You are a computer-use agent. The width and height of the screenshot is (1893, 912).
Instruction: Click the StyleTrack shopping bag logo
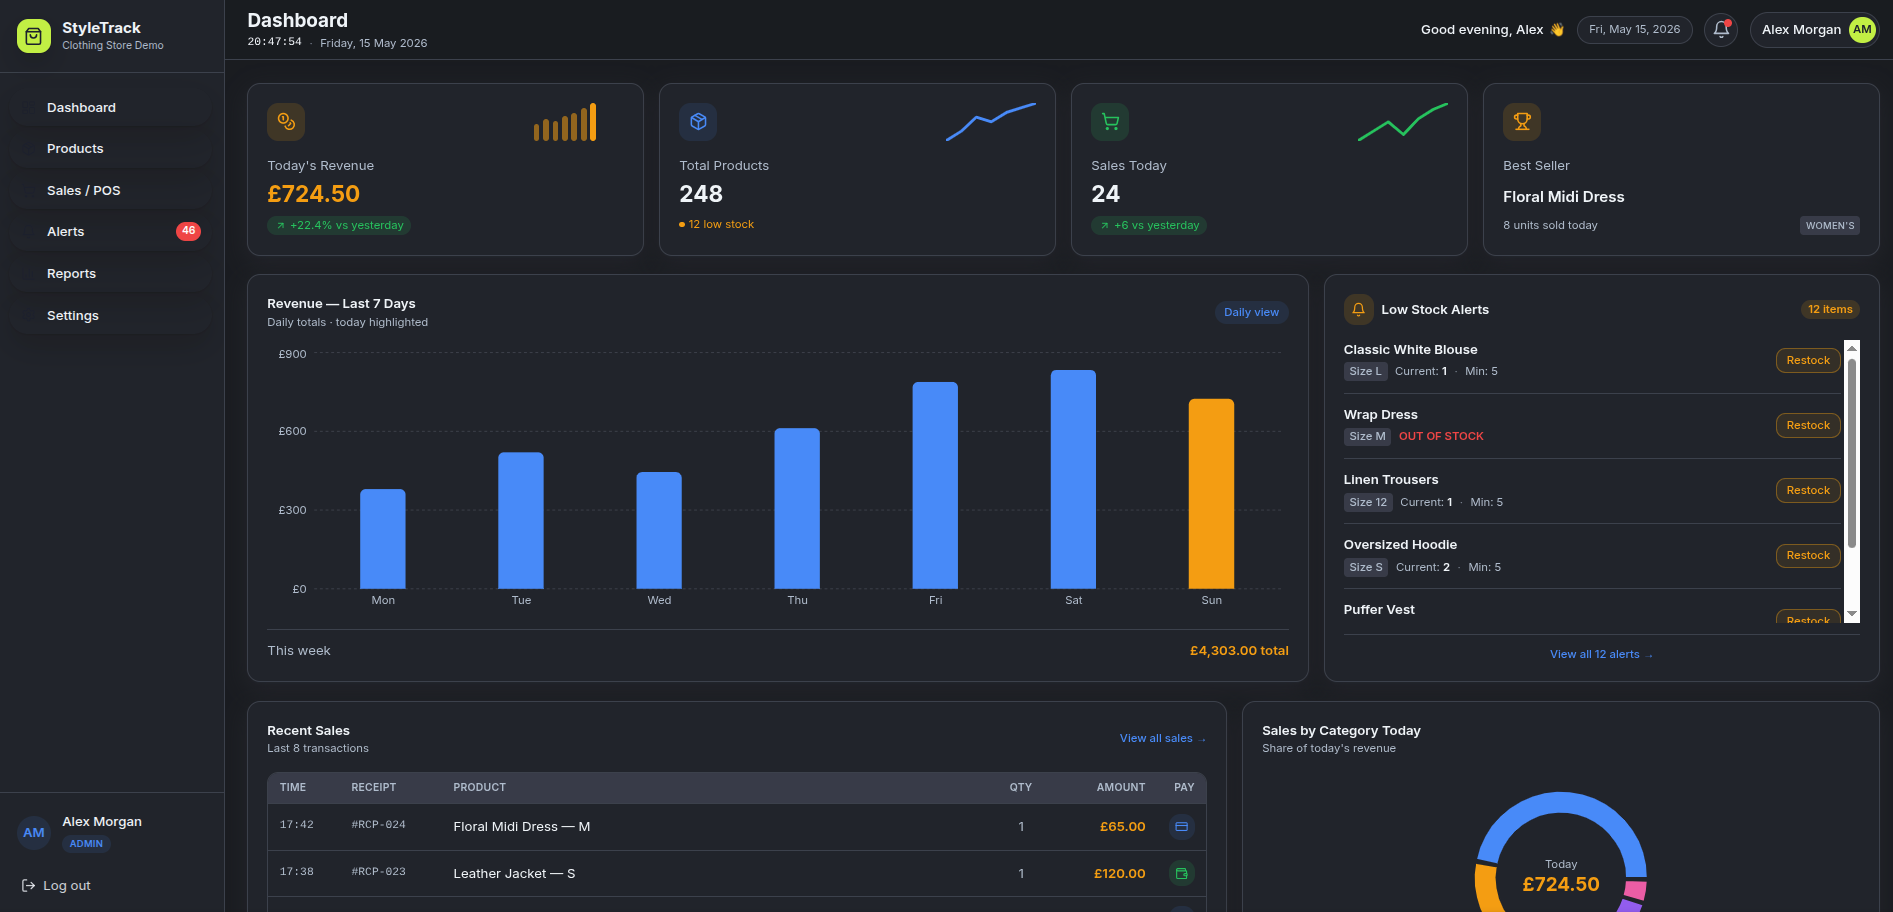[x=34, y=36]
